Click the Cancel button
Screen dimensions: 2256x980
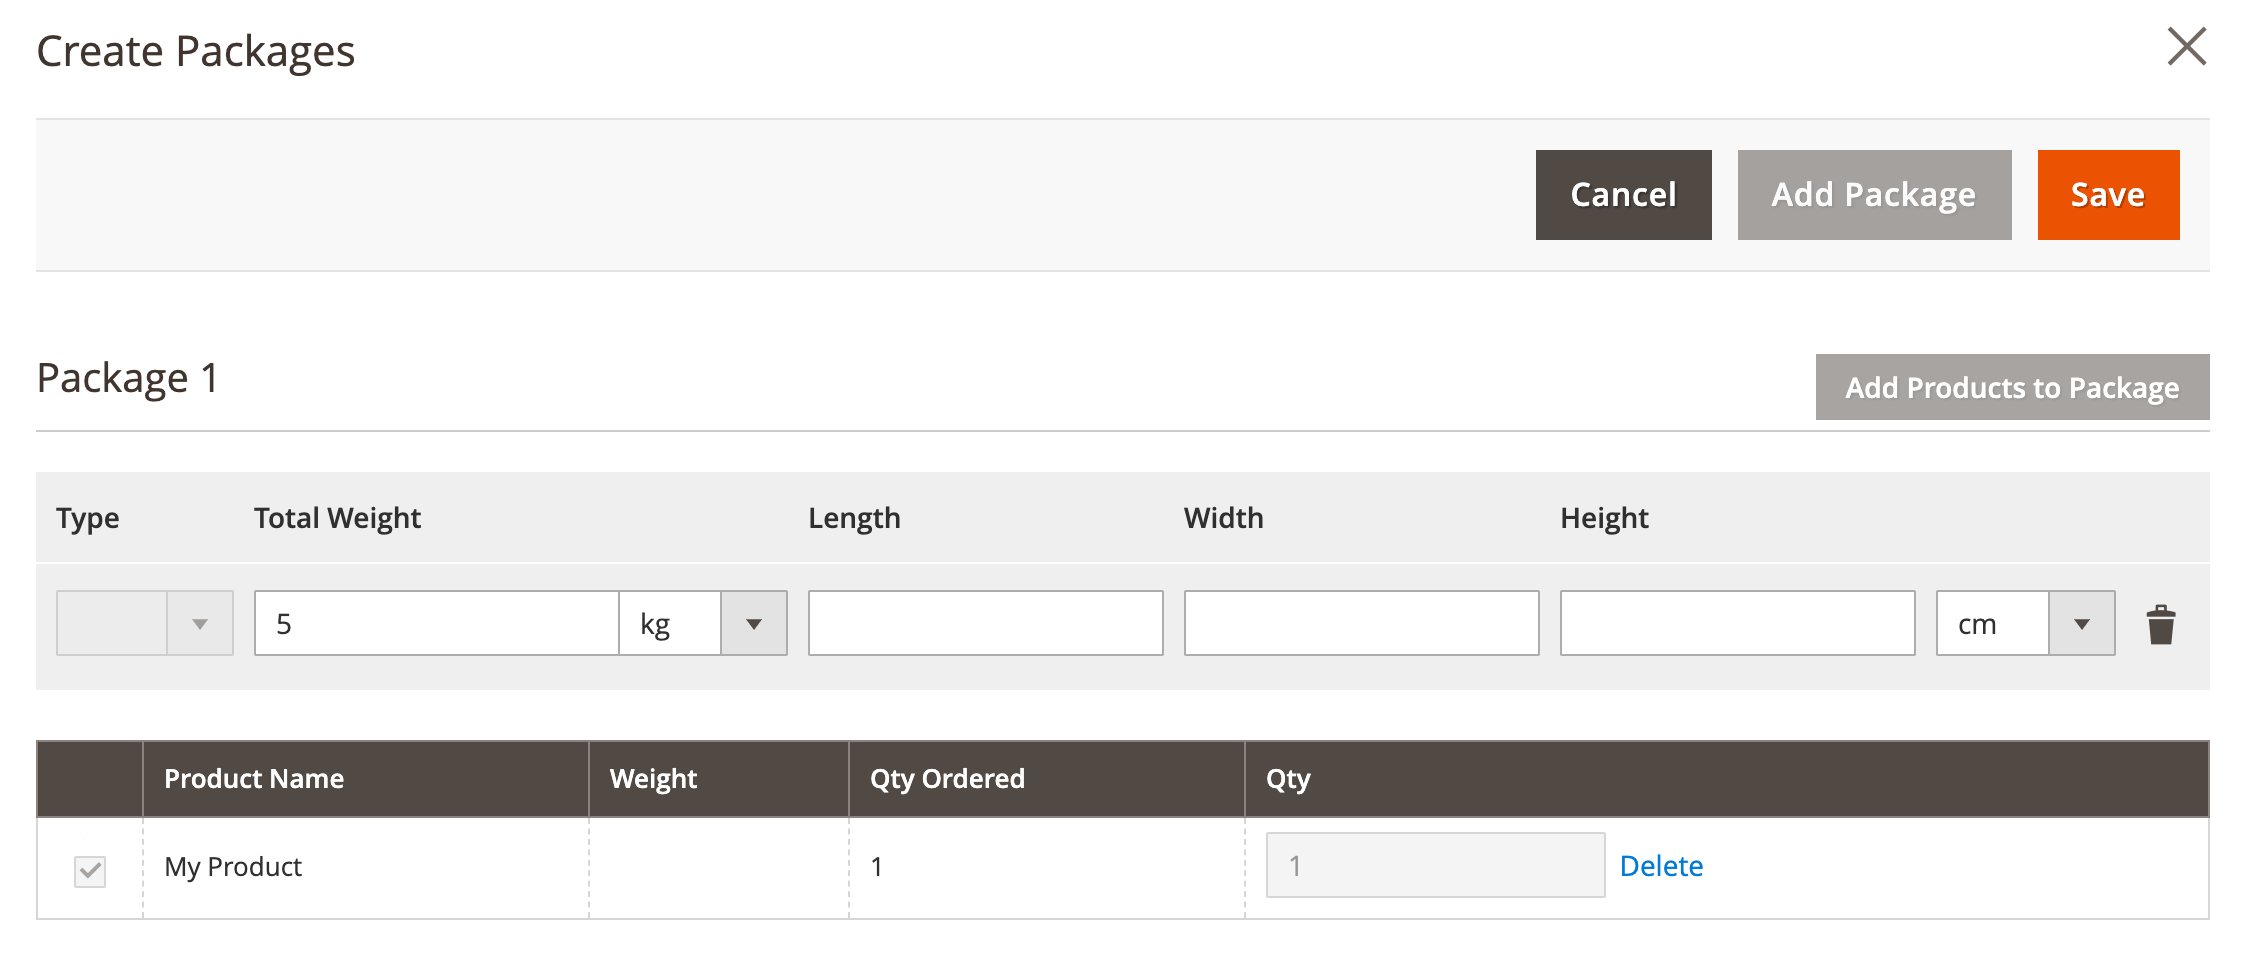(1623, 194)
